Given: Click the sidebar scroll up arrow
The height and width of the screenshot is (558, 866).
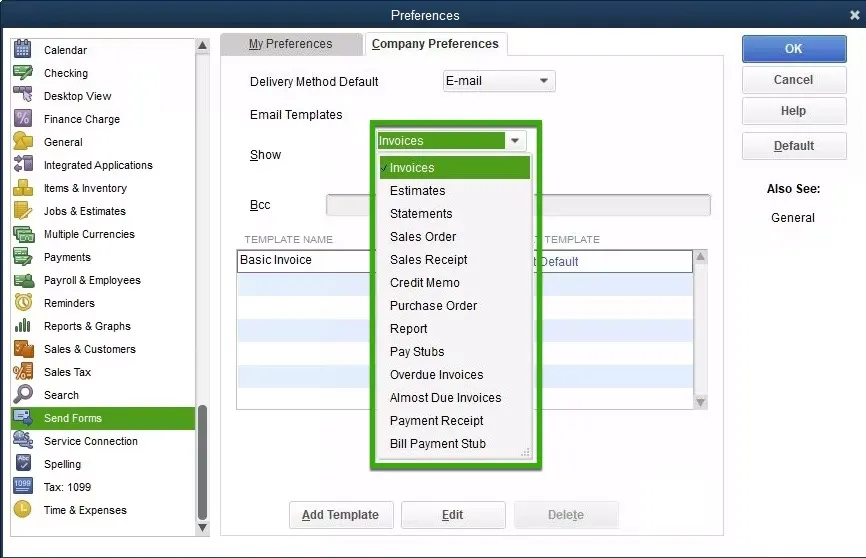Looking at the screenshot, I should point(203,46).
